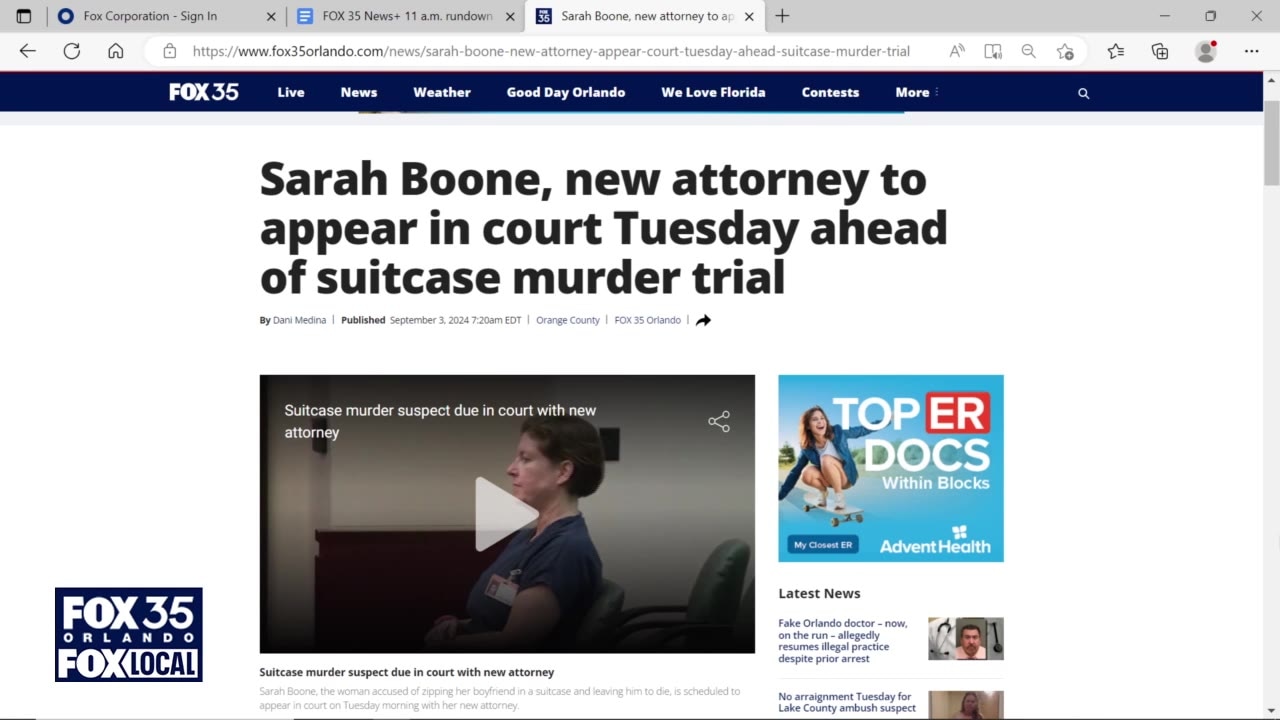Toggle Read aloud icon in address bar
The image size is (1280, 720).
[x=957, y=51]
